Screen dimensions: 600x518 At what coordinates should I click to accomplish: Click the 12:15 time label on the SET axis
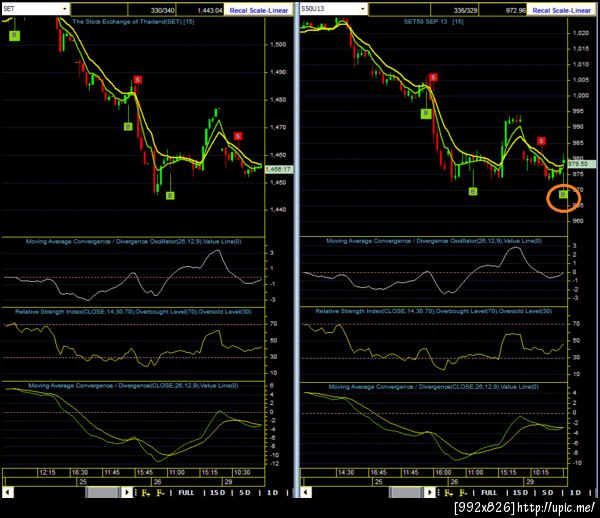click(x=47, y=472)
